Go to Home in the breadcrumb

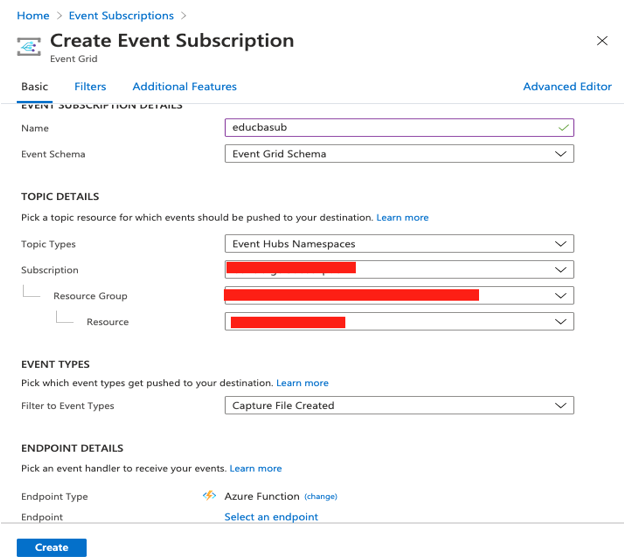(x=33, y=16)
